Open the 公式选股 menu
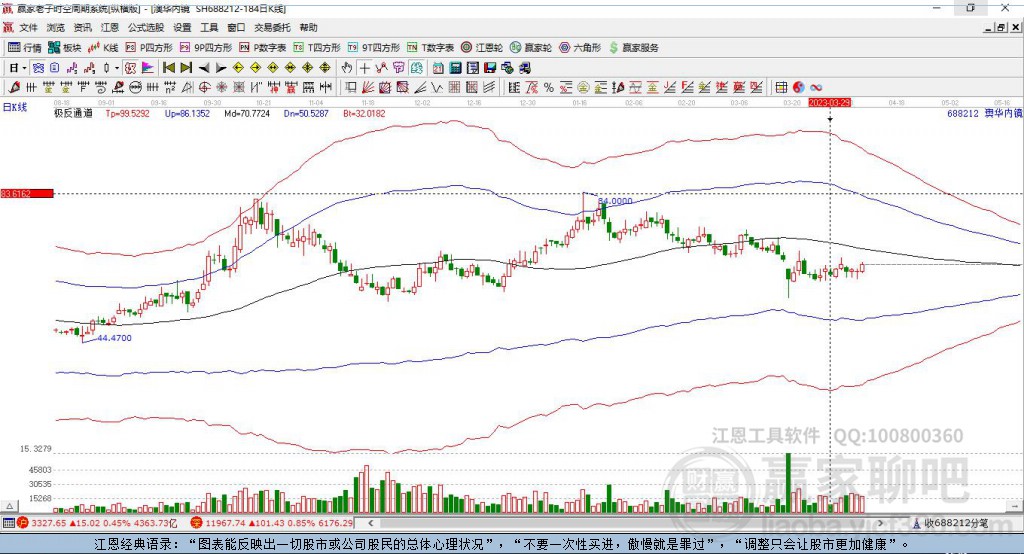This screenshot has width=1024, height=554. tap(146, 27)
